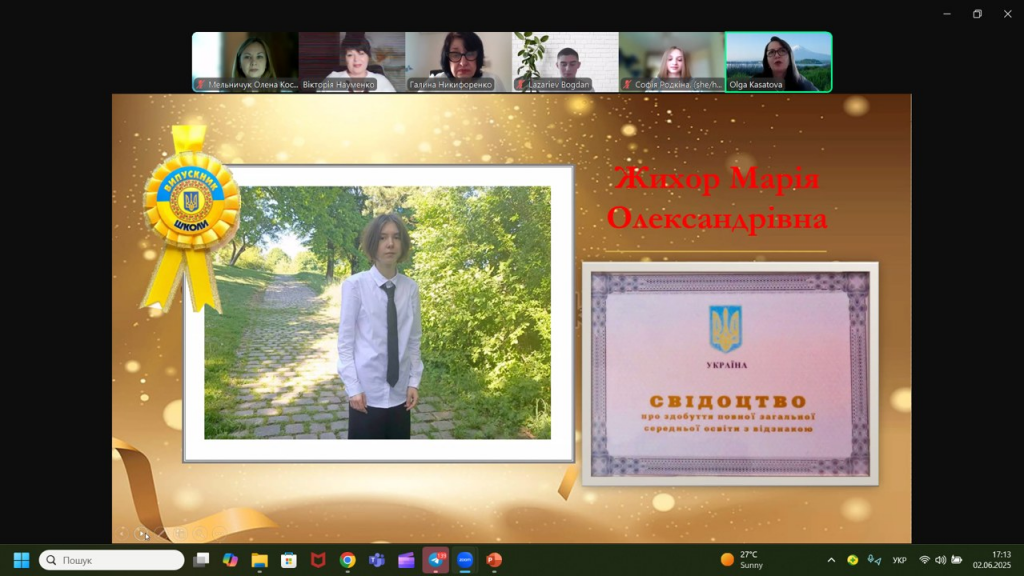Open PowerPoint from the taskbar
Screen dimensions: 1024x576
[494, 560]
